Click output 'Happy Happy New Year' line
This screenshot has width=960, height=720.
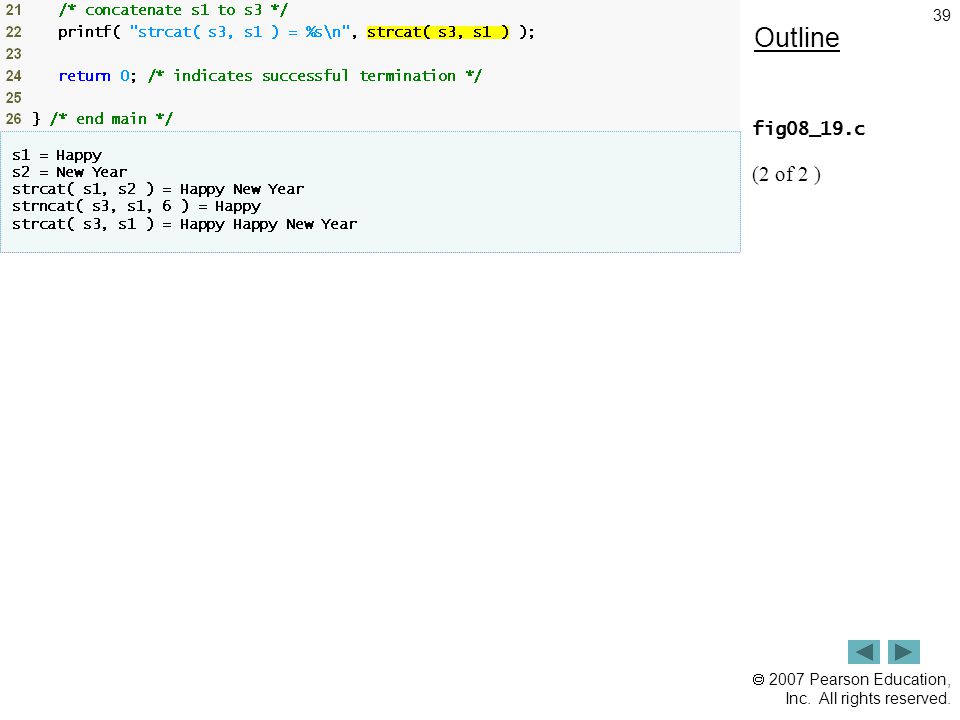click(x=184, y=224)
